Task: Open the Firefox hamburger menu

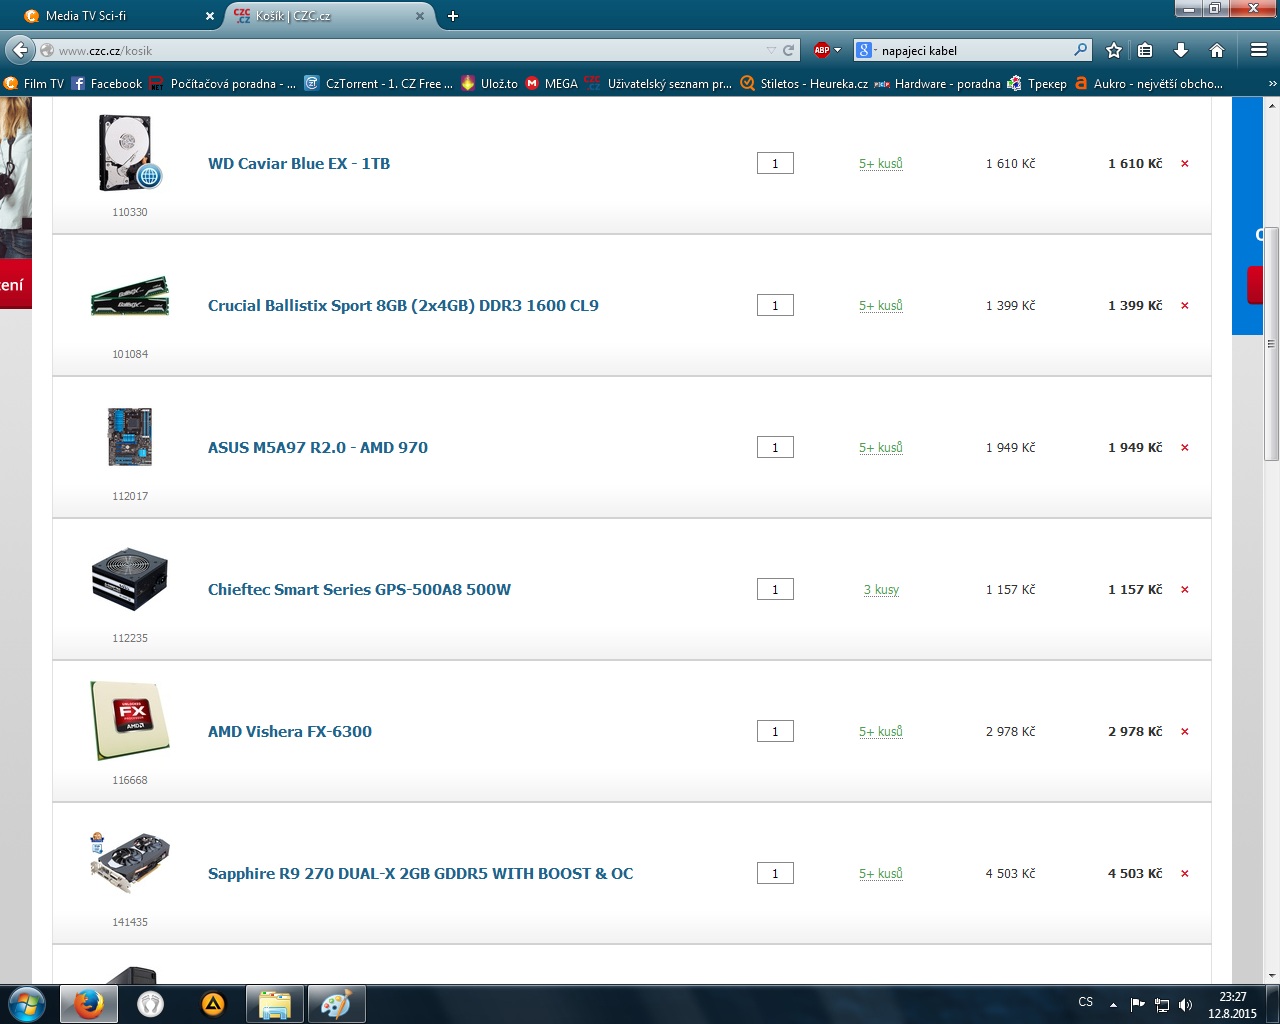Action: click(x=1259, y=50)
